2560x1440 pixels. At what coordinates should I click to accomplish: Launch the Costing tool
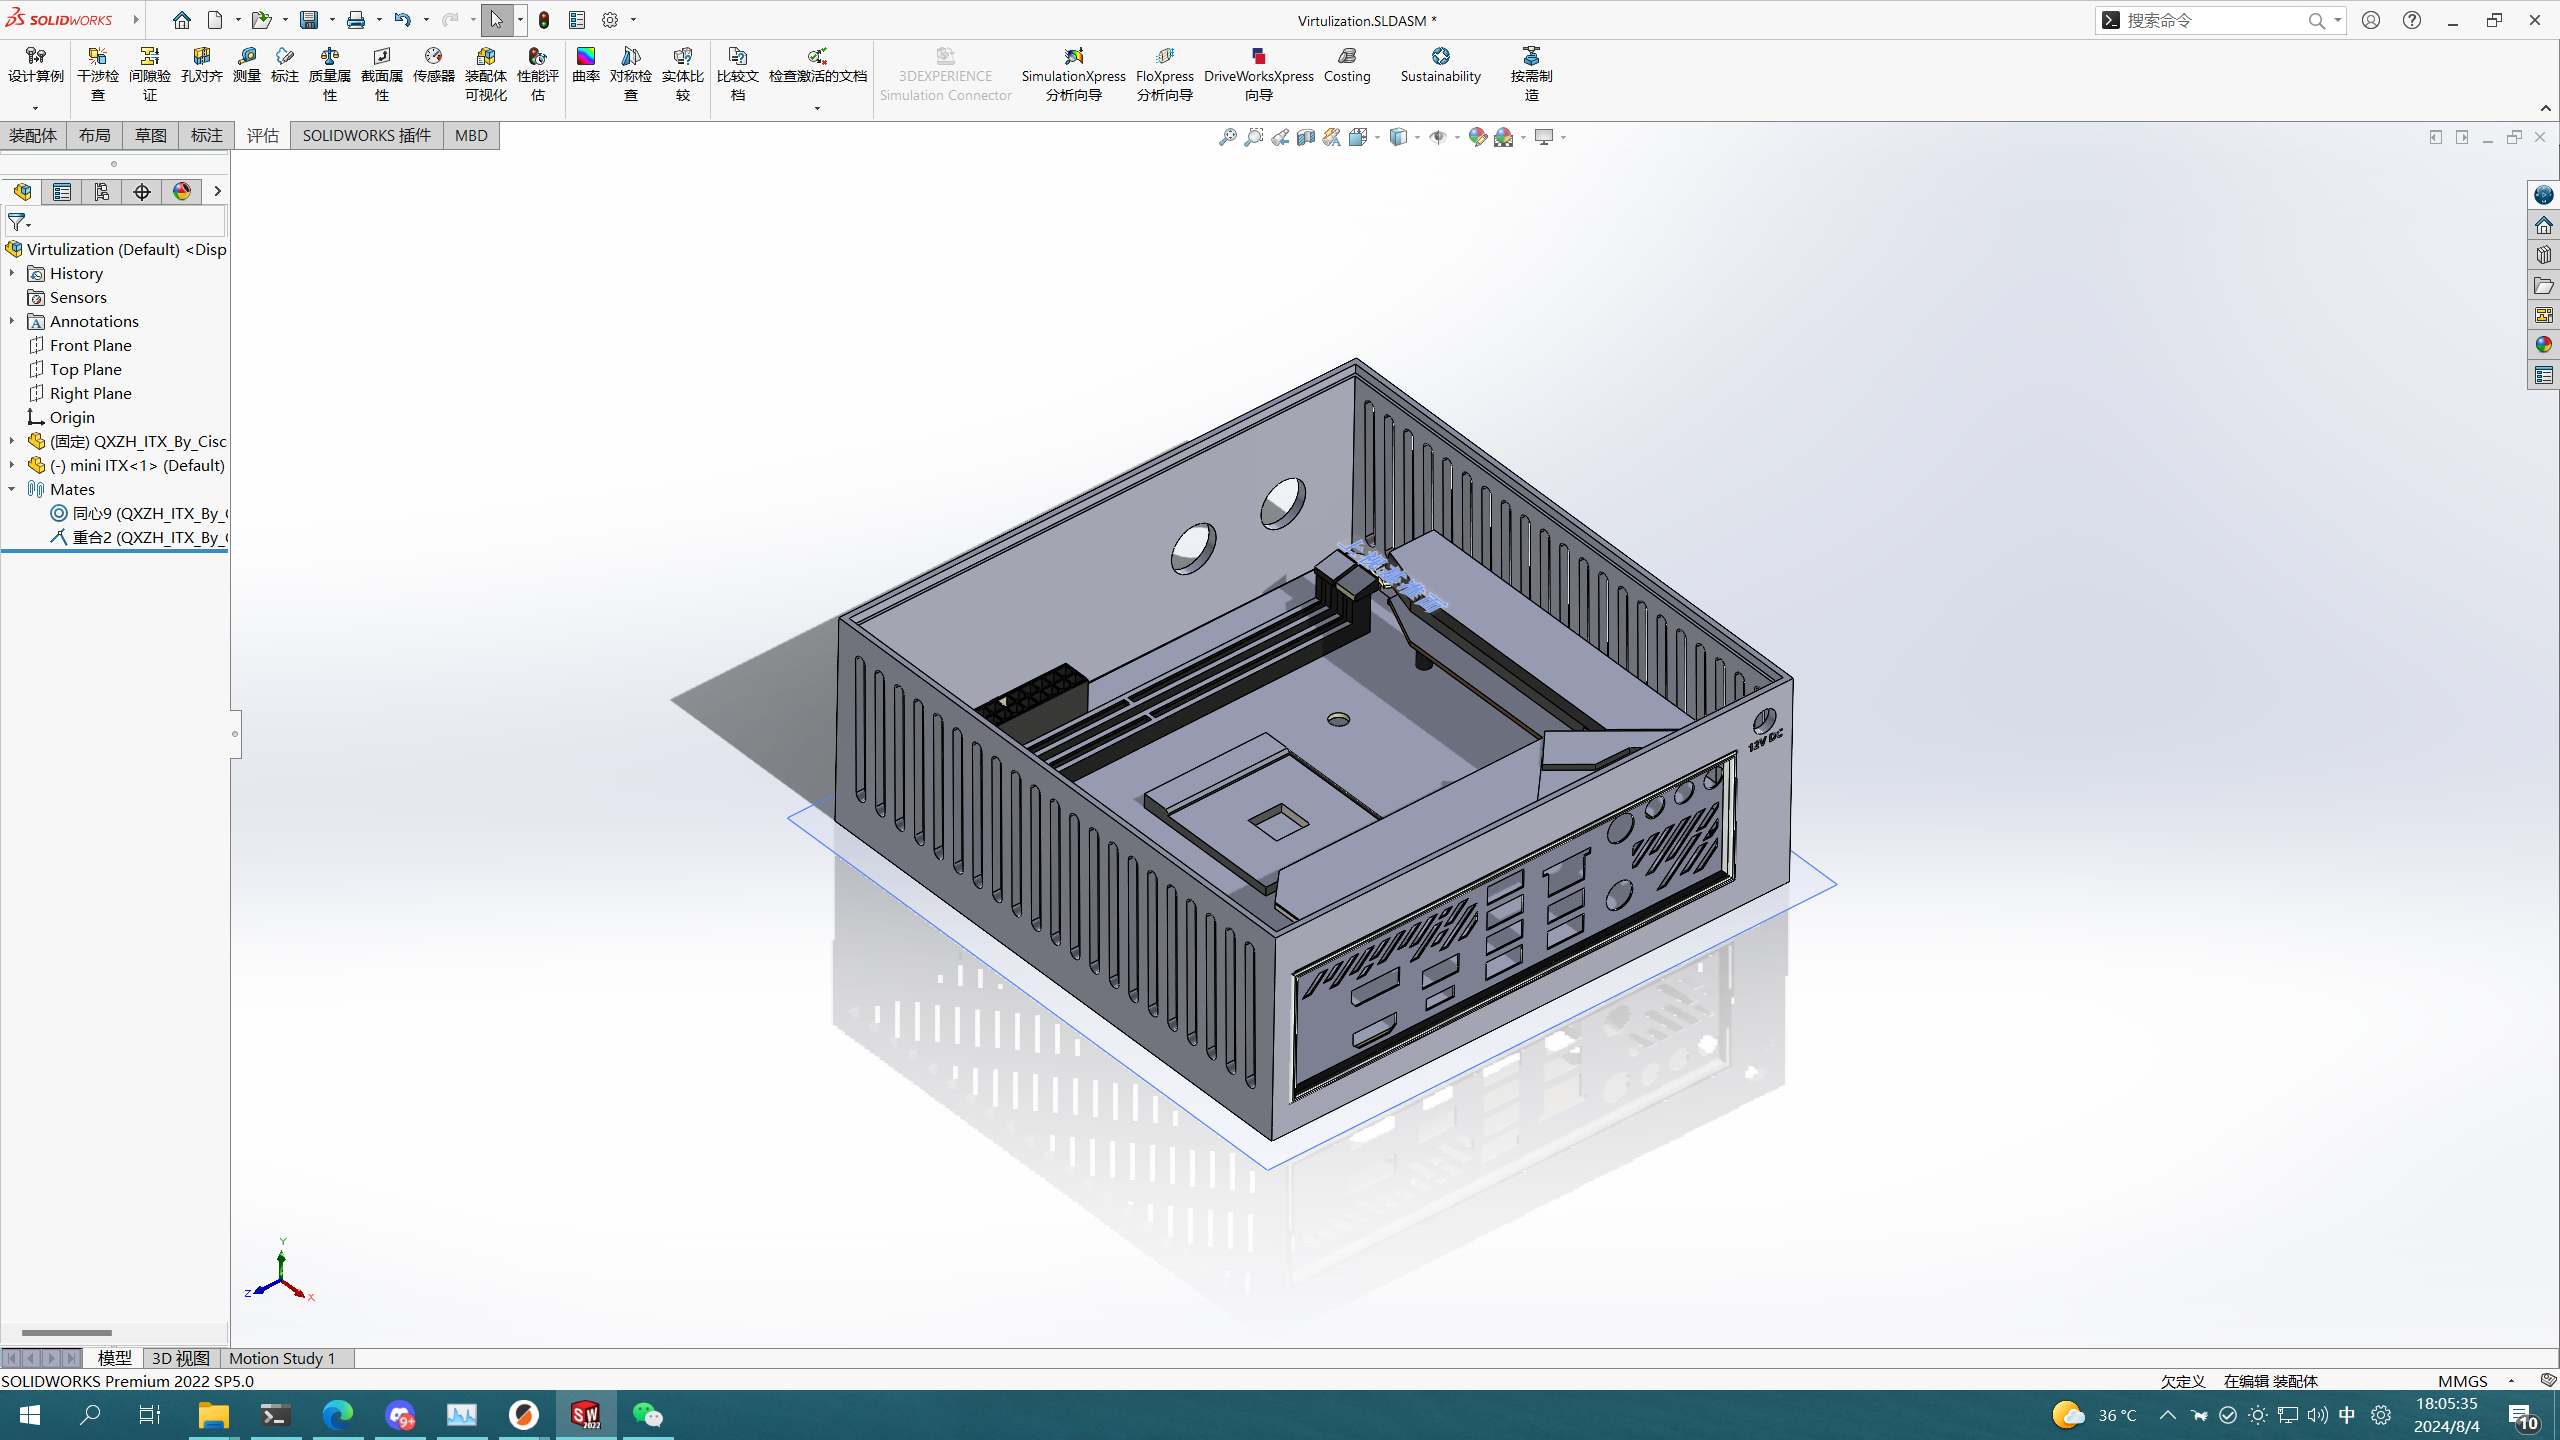1346,64
